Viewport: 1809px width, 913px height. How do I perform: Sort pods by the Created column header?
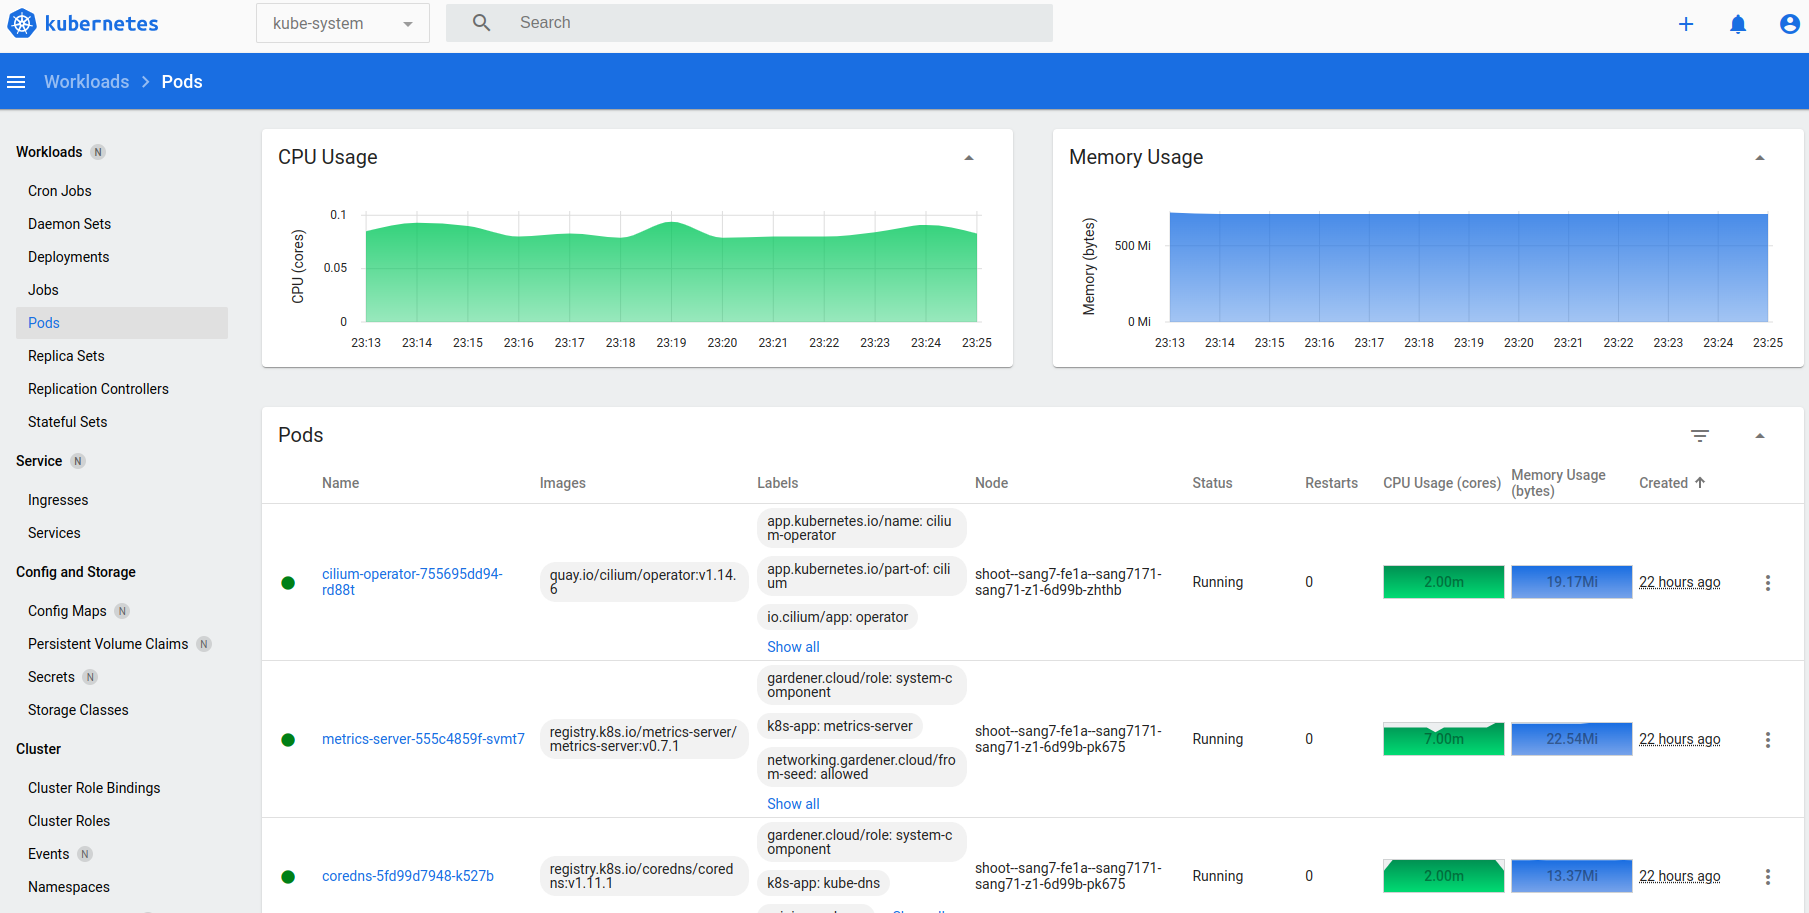click(1663, 483)
